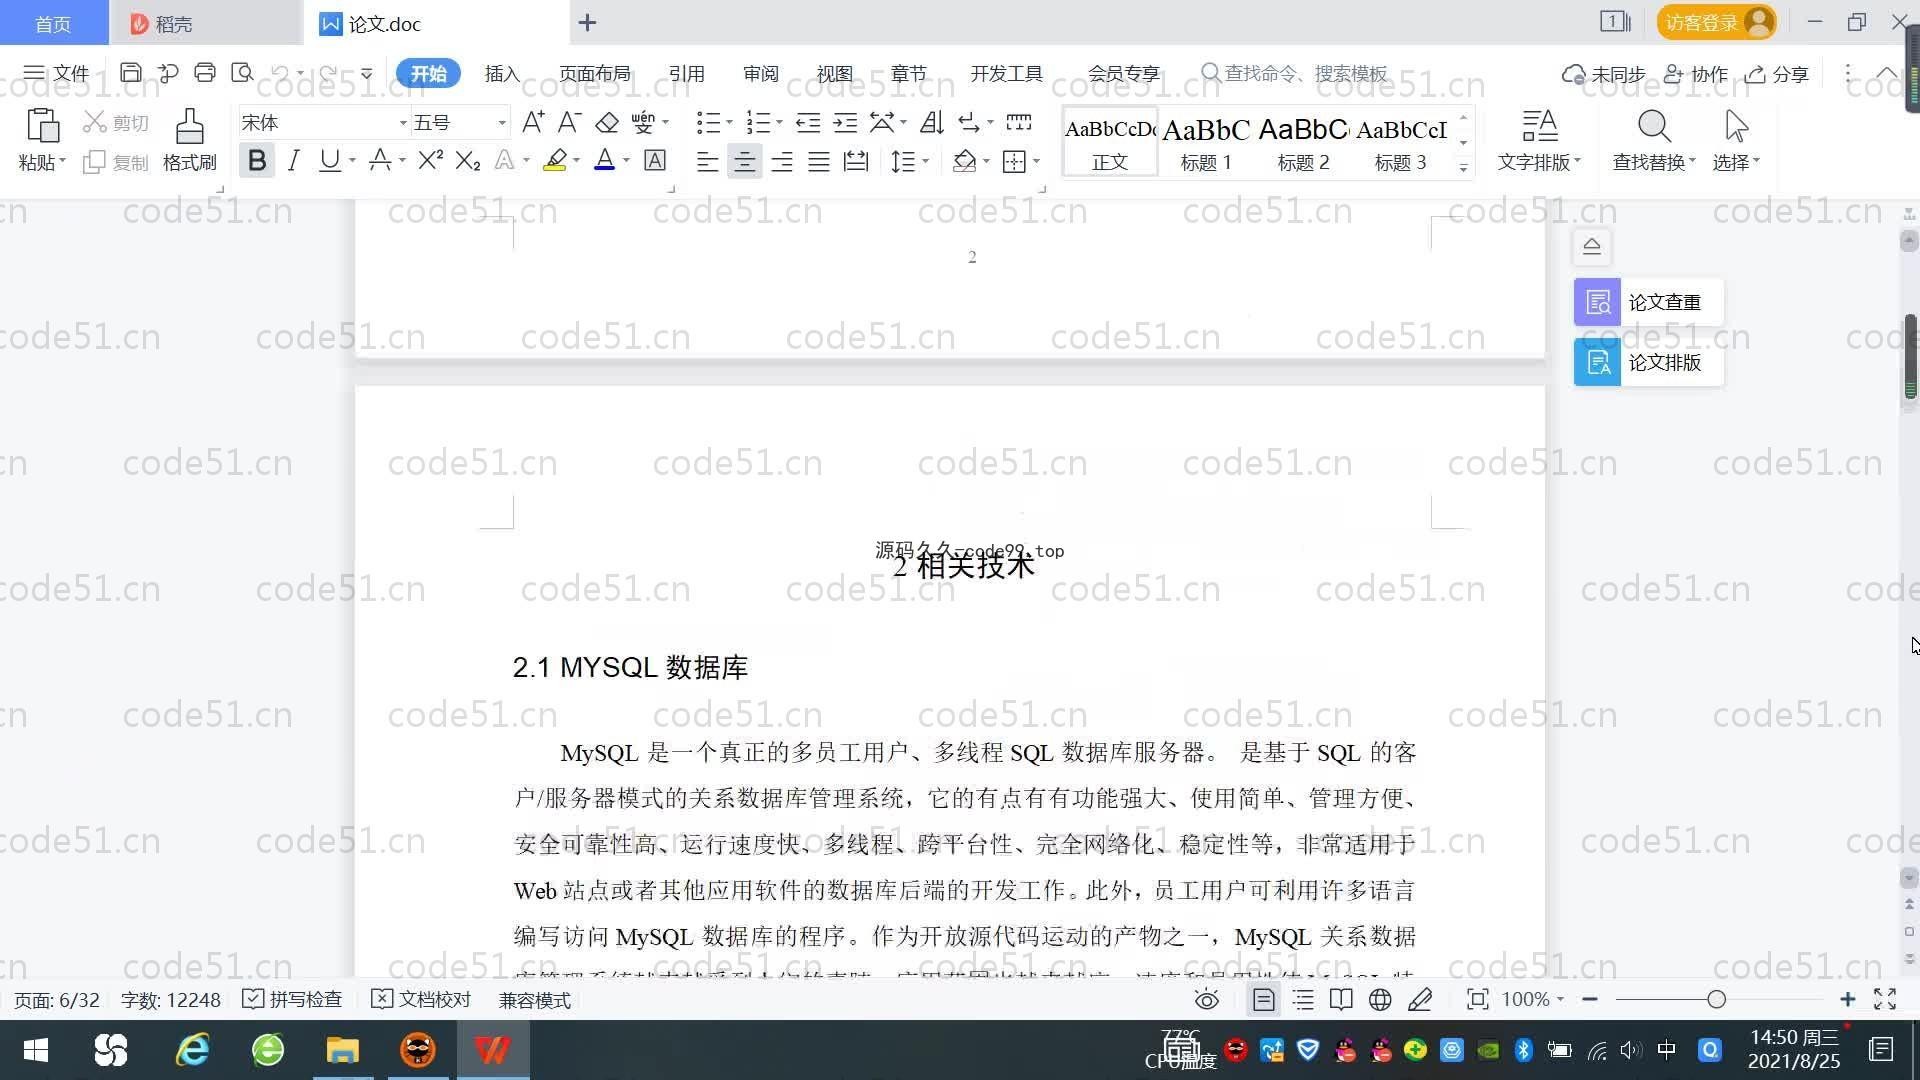Open the thesis duplicate check (论文查重) panel
The image size is (1920, 1080).
pyautogui.click(x=1649, y=302)
